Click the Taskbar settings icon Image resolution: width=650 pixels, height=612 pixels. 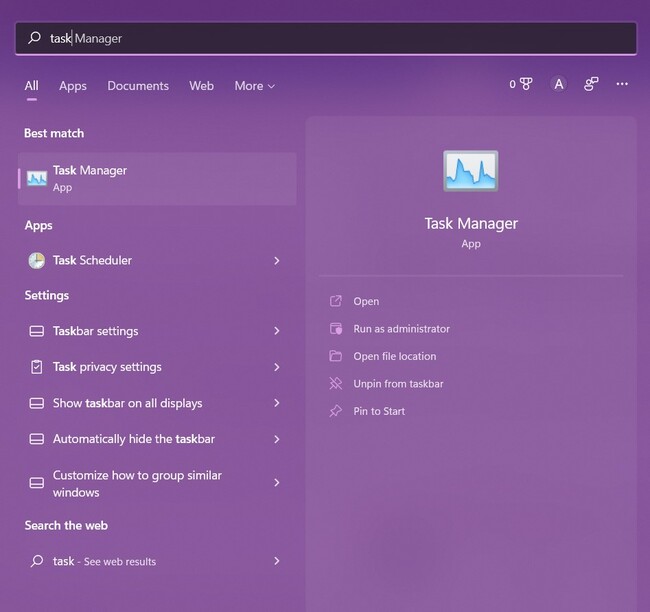point(36,331)
